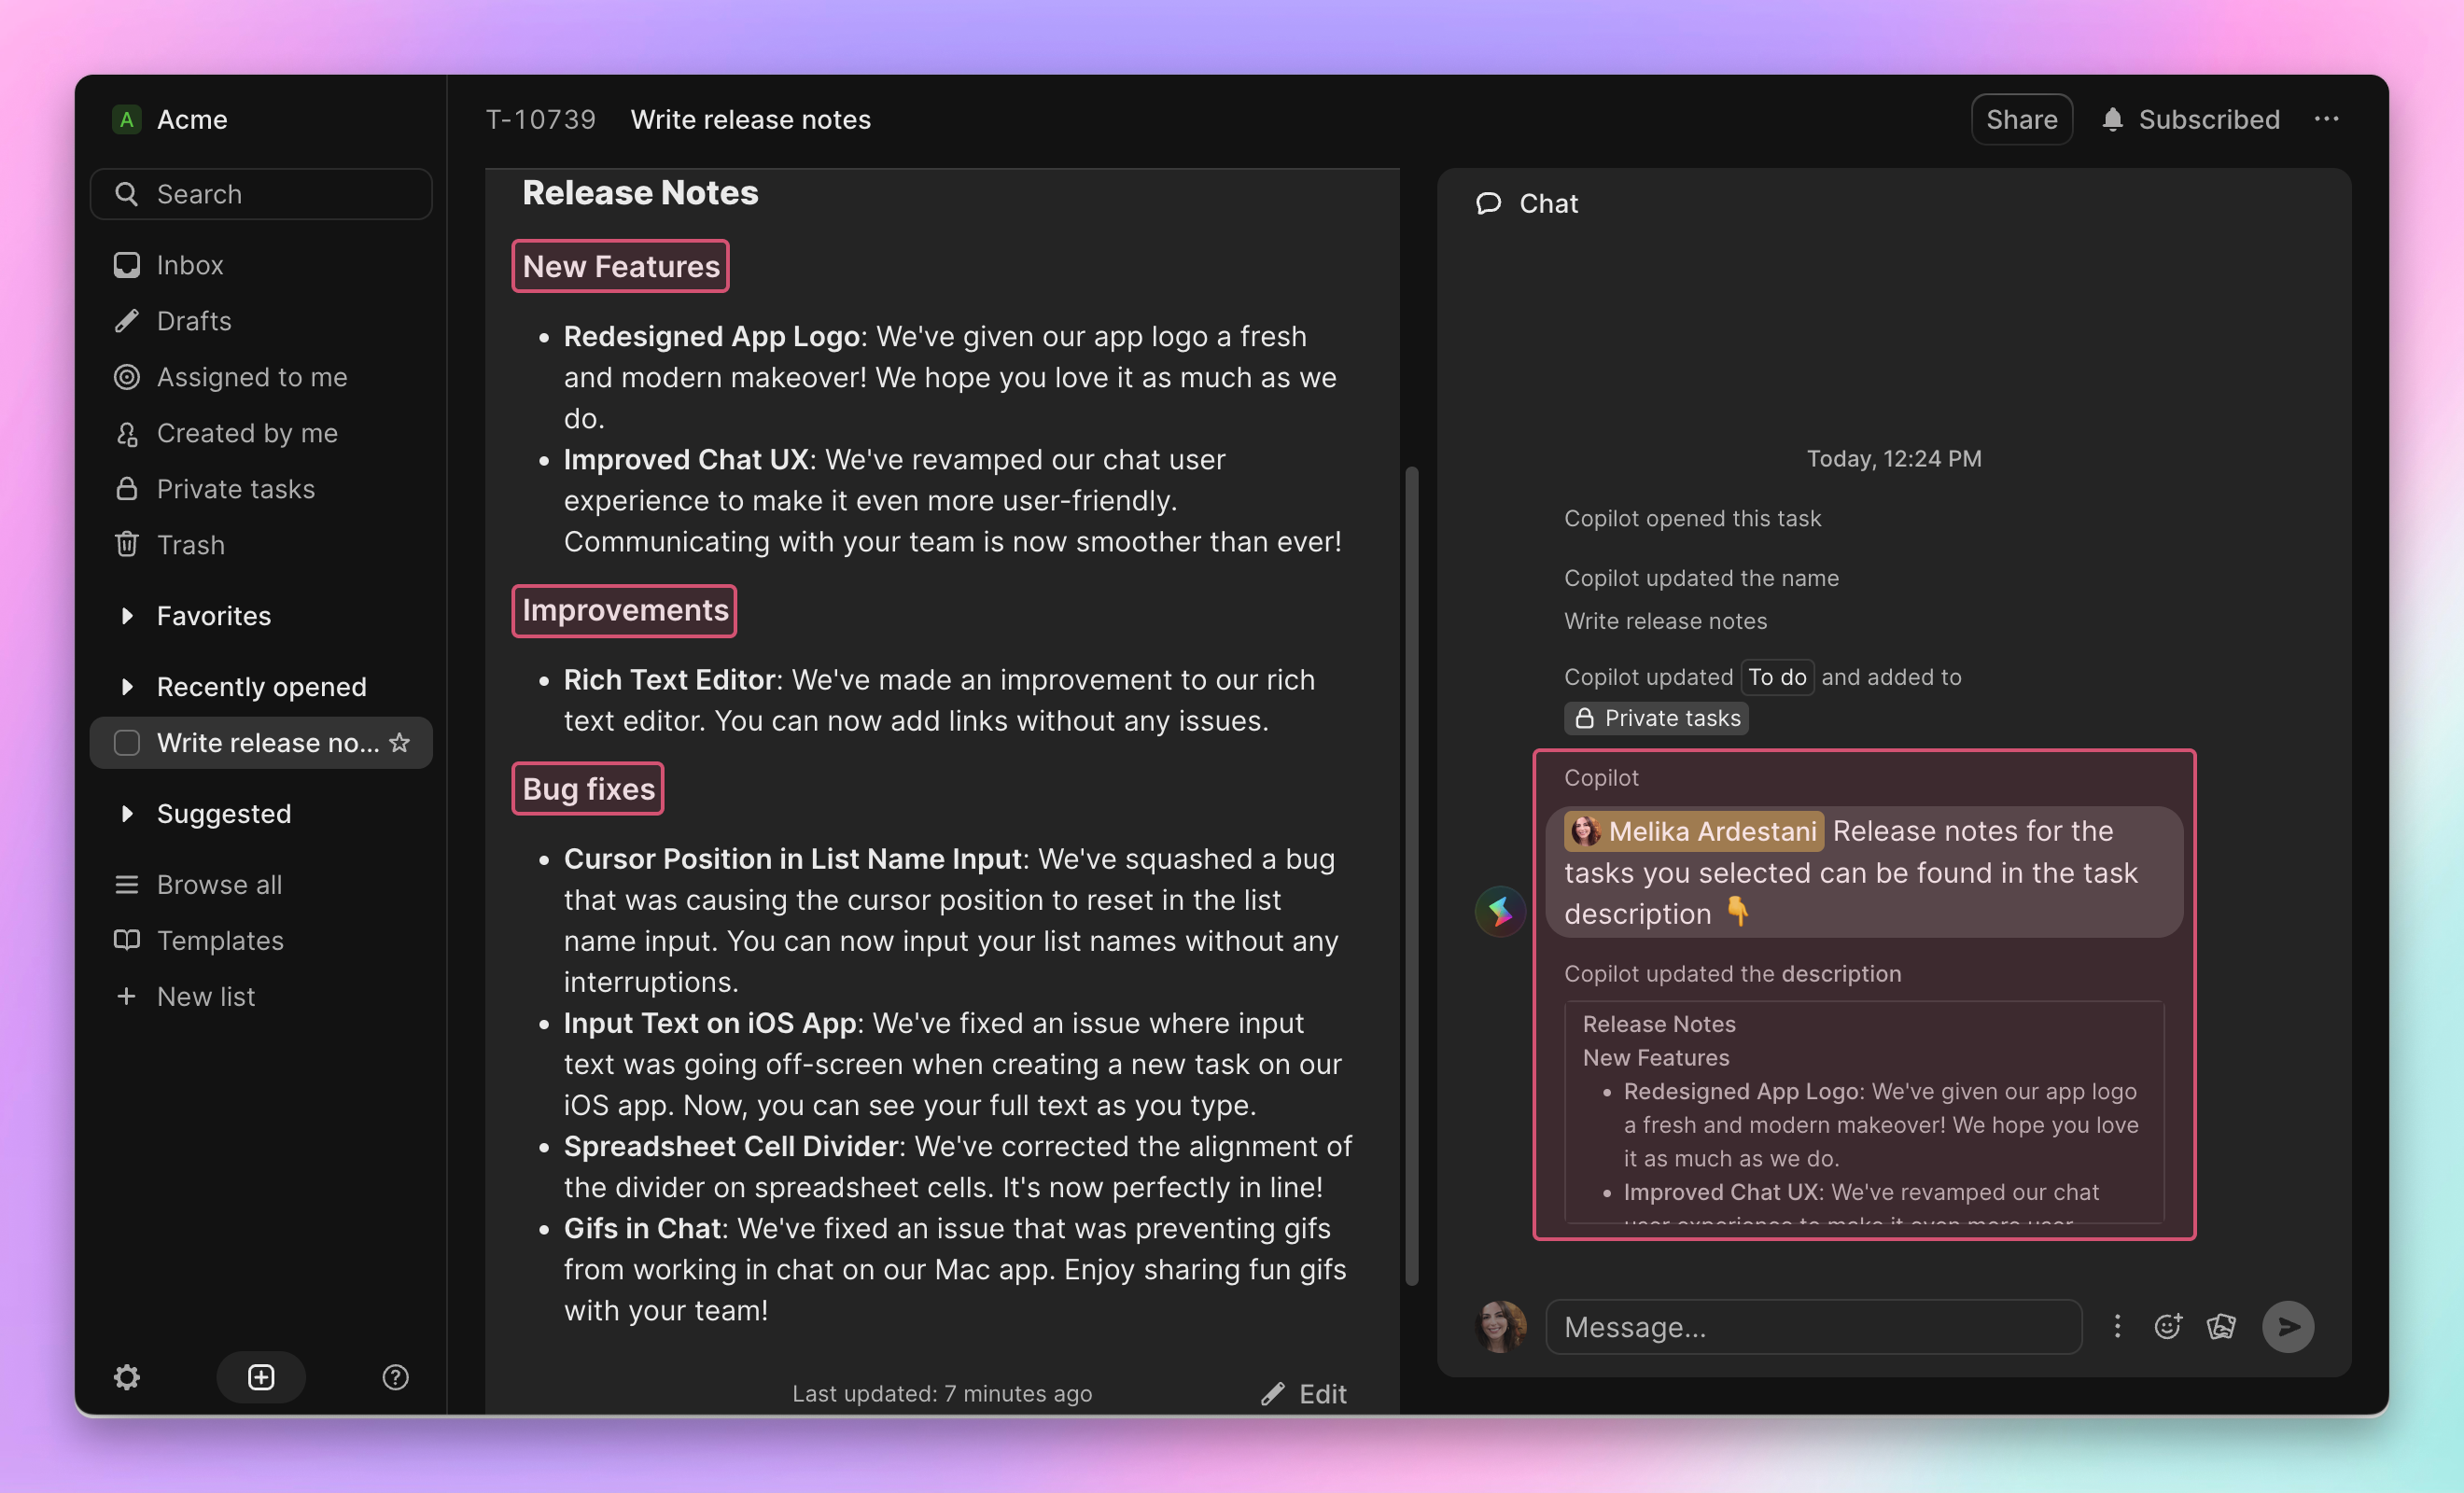The height and width of the screenshot is (1493, 2464).
Task: Click the Last updated 7 minutes ago text
Action: tap(941, 1393)
